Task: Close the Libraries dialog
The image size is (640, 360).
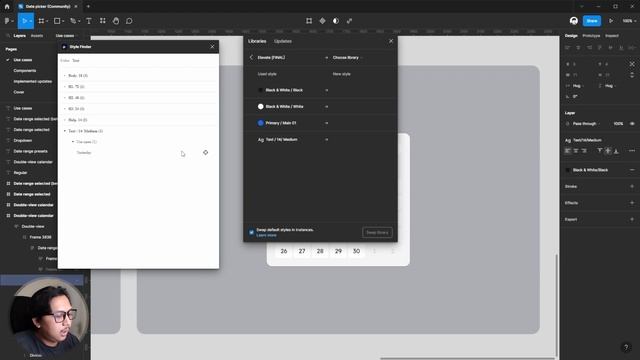Action: click(391, 41)
